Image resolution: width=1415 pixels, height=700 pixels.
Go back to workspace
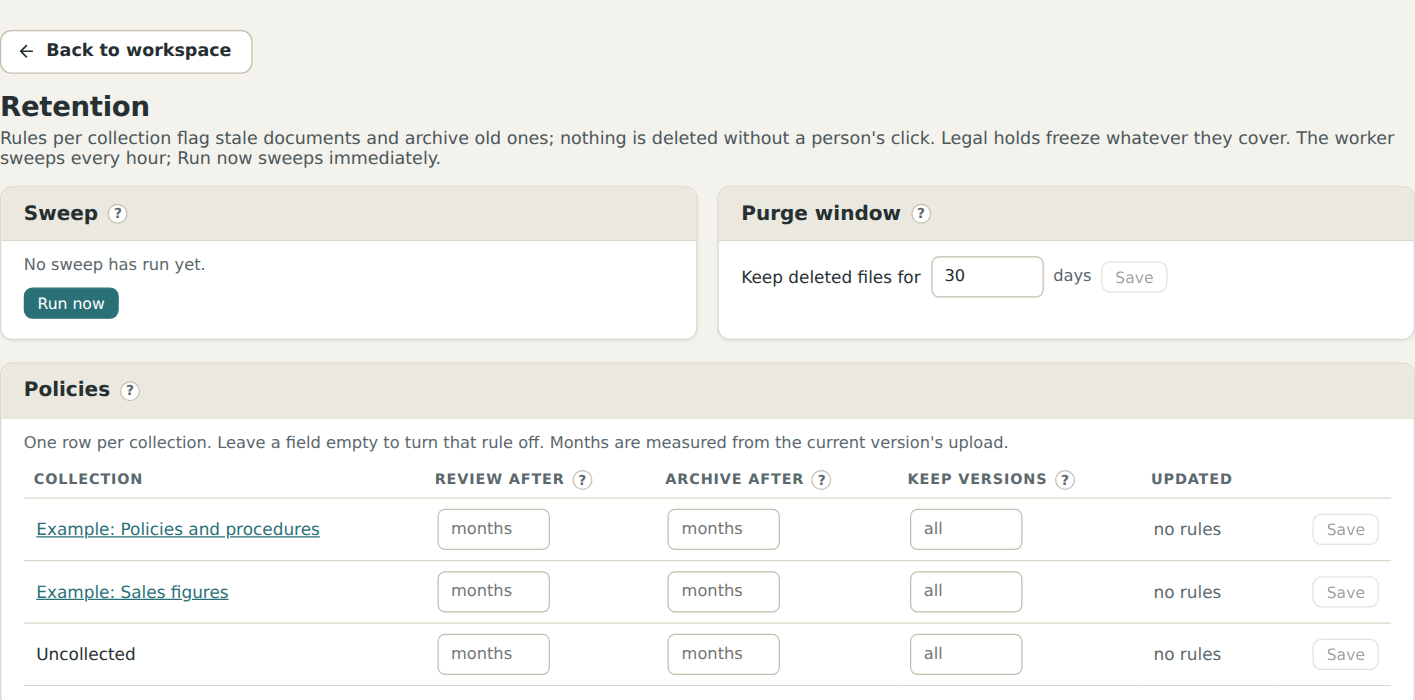tap(126, 51)
